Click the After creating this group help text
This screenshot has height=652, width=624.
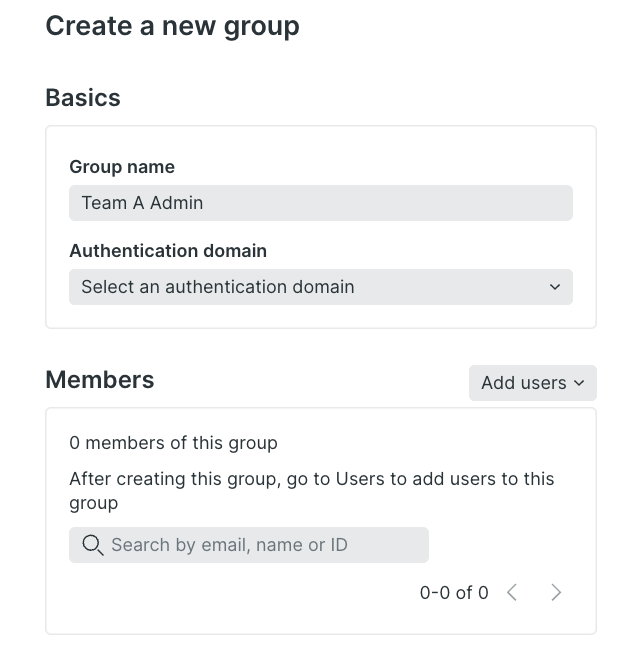point(312,491)
